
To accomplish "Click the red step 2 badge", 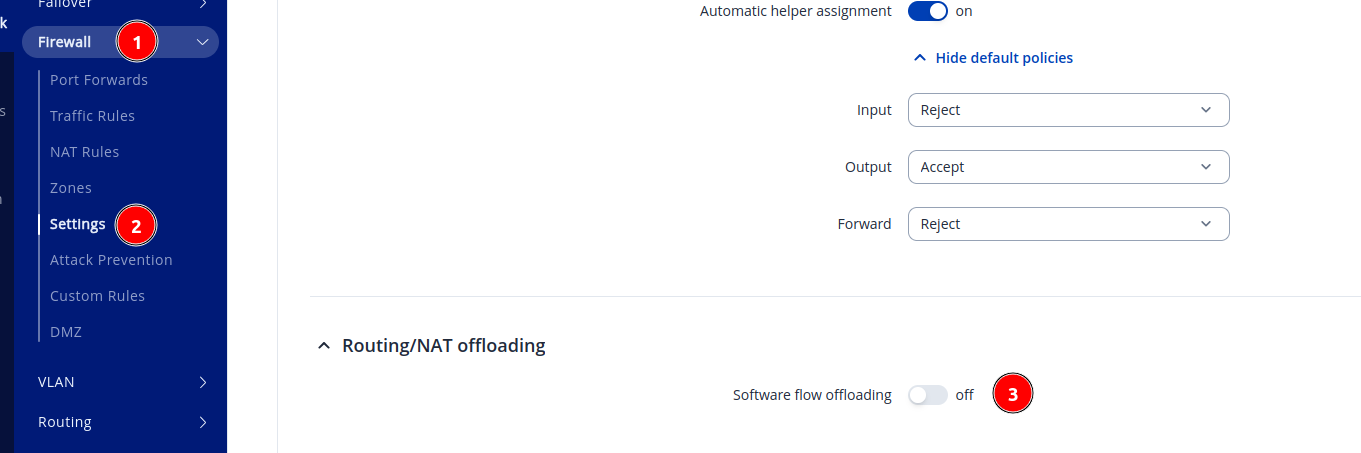I will (x=136, y=225).
